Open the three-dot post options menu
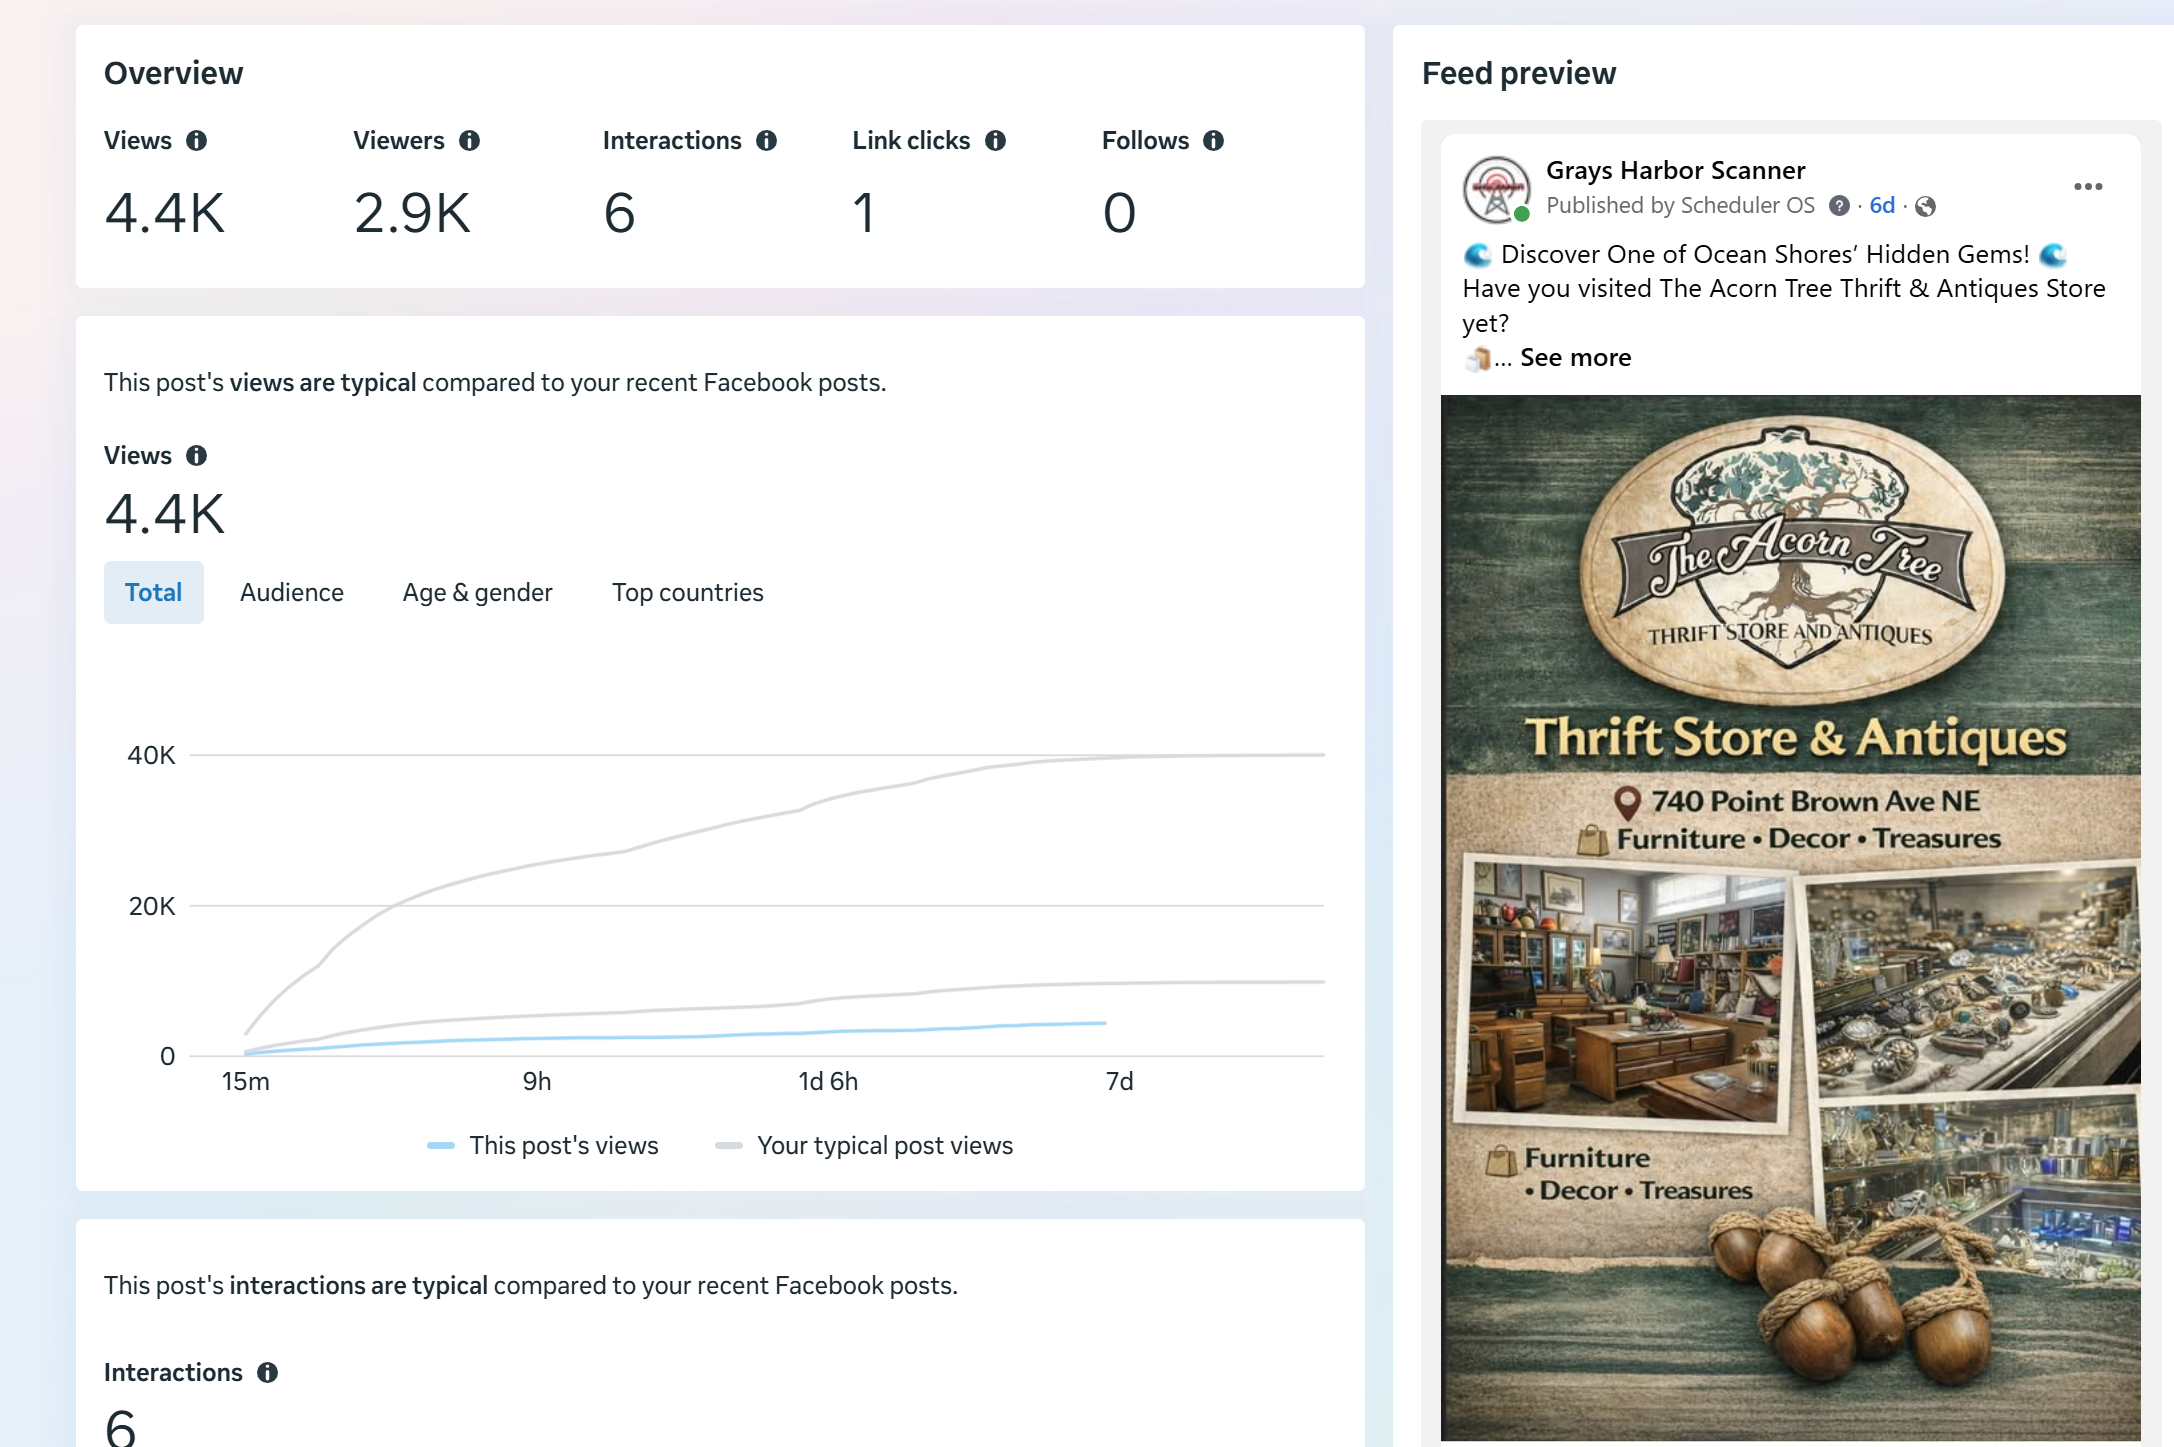The image size is (2174, 1447). pos(2088,187)
